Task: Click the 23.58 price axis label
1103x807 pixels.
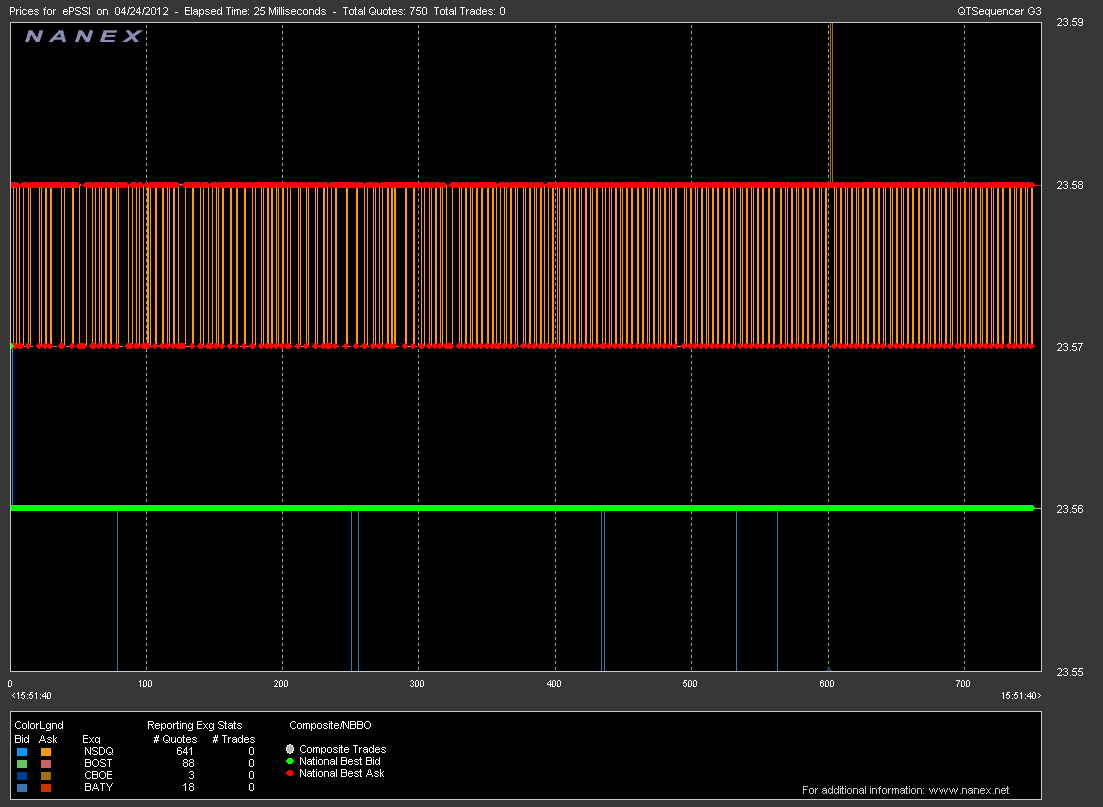Action: click(1069, 185)
